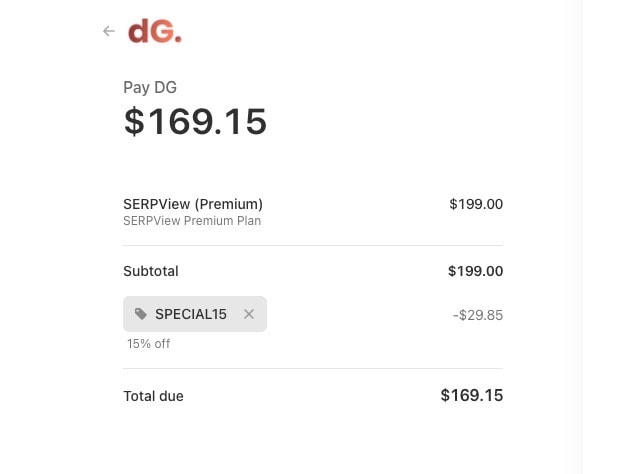Click the $199.00 product price

pos(476,204)
